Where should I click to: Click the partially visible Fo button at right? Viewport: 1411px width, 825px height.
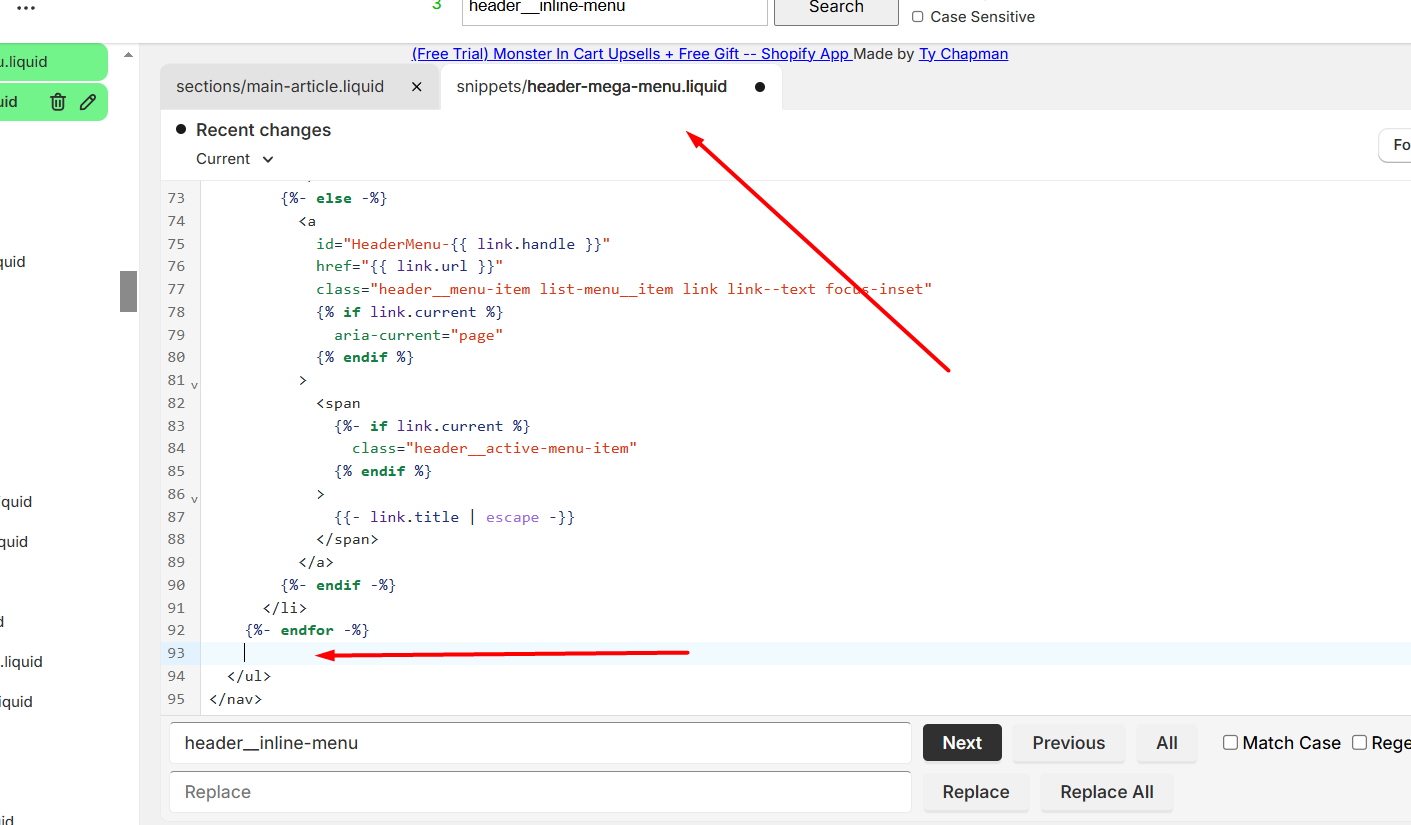1396,145
